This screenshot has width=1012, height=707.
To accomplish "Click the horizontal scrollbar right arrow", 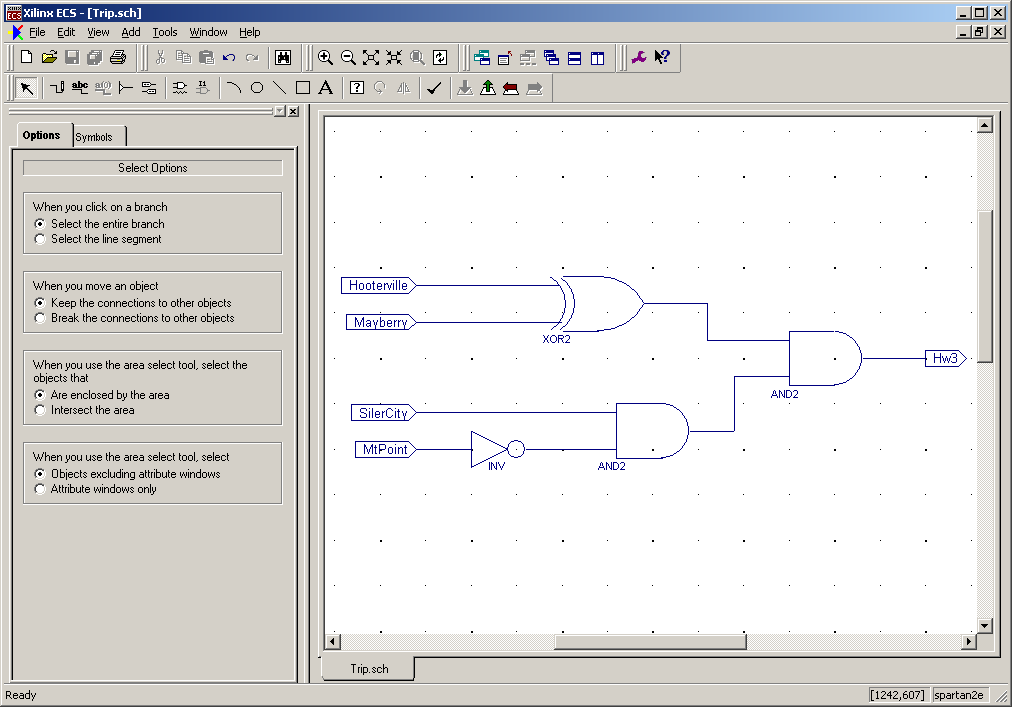I will pyautogui.click(x=968, y=642).
